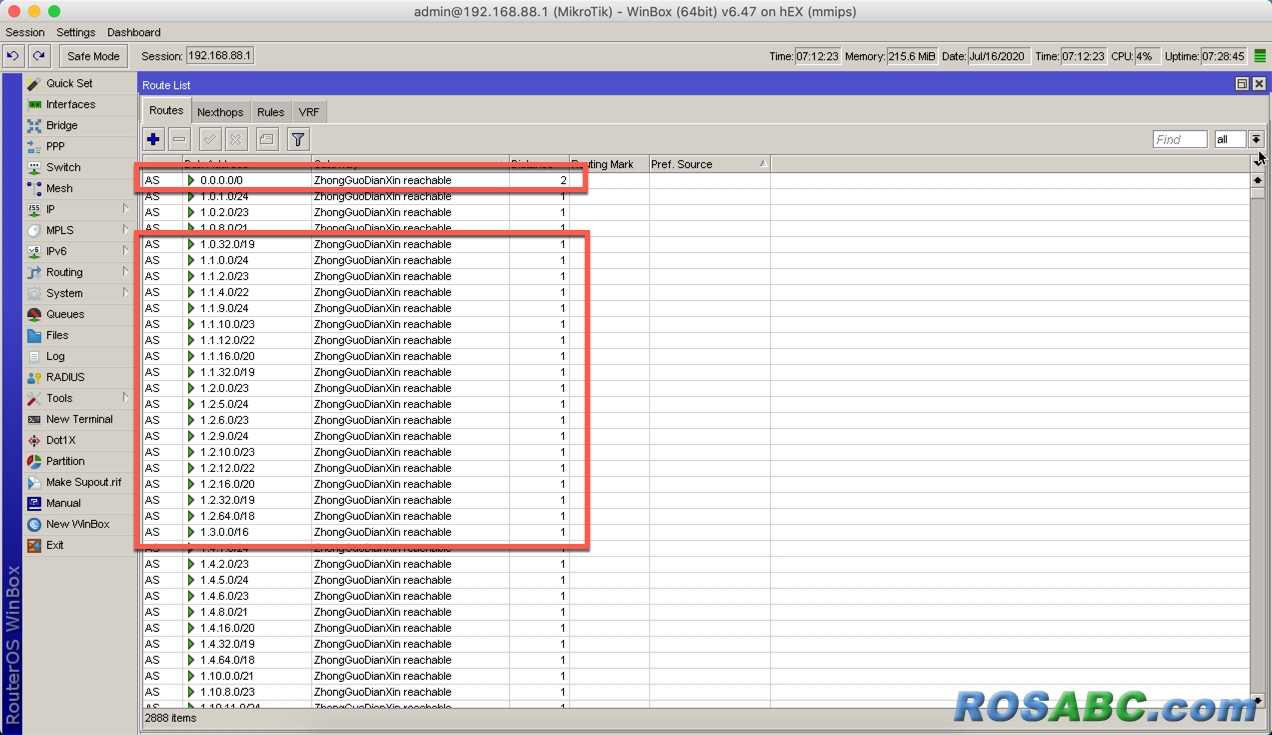Open the Queues section
The image size is (1272, 735).
[x=65, y=315]
